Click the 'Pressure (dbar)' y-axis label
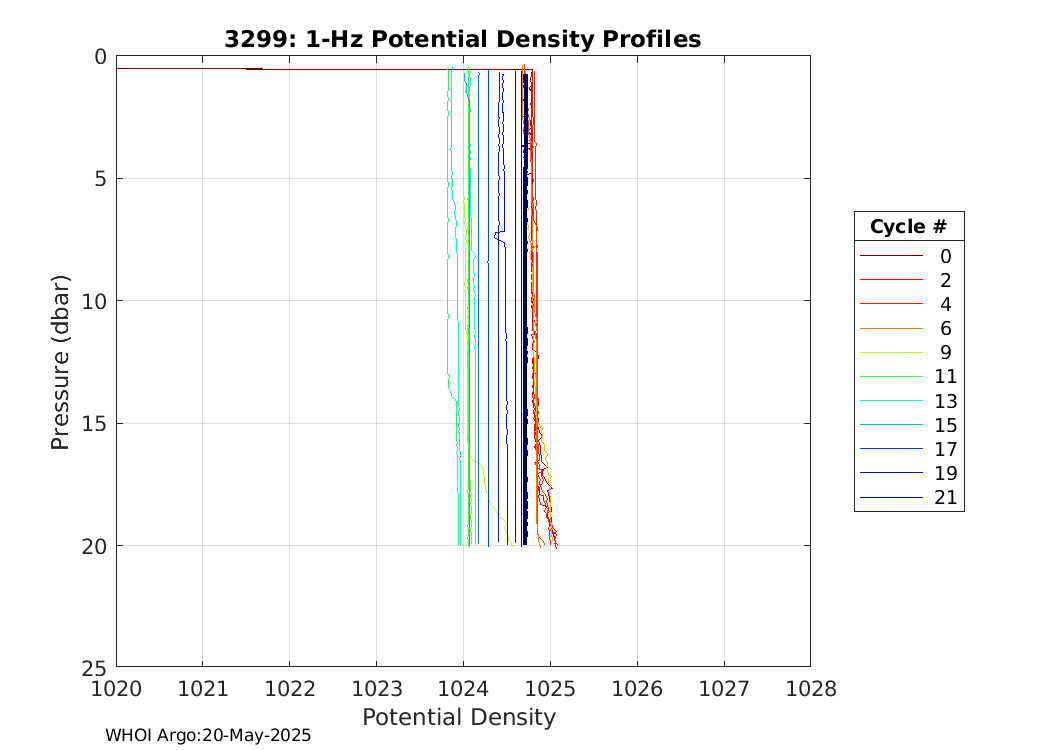This screenshot has height=750, width=1050. pyautogui.click(x=60, y=362)
